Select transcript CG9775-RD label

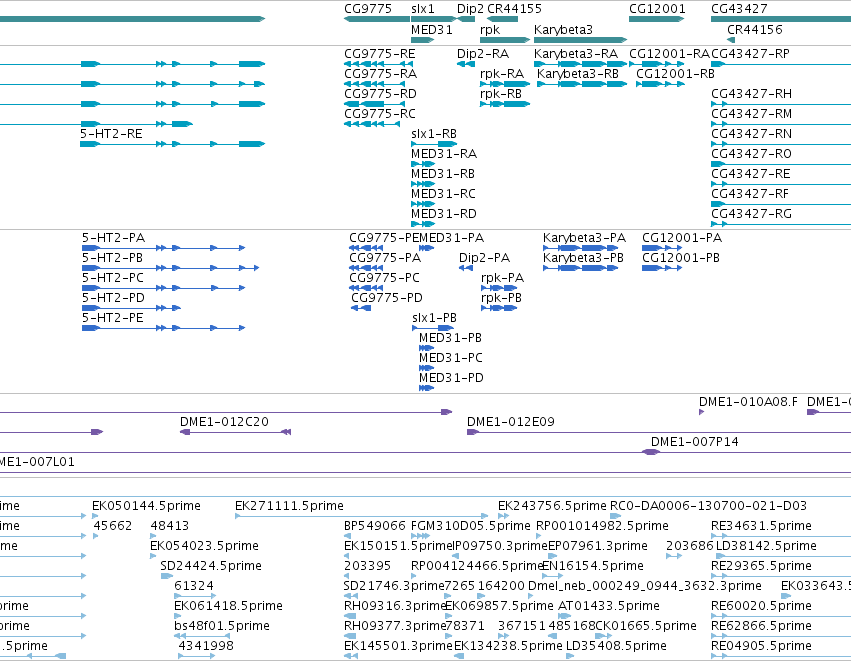coord(380,94)
